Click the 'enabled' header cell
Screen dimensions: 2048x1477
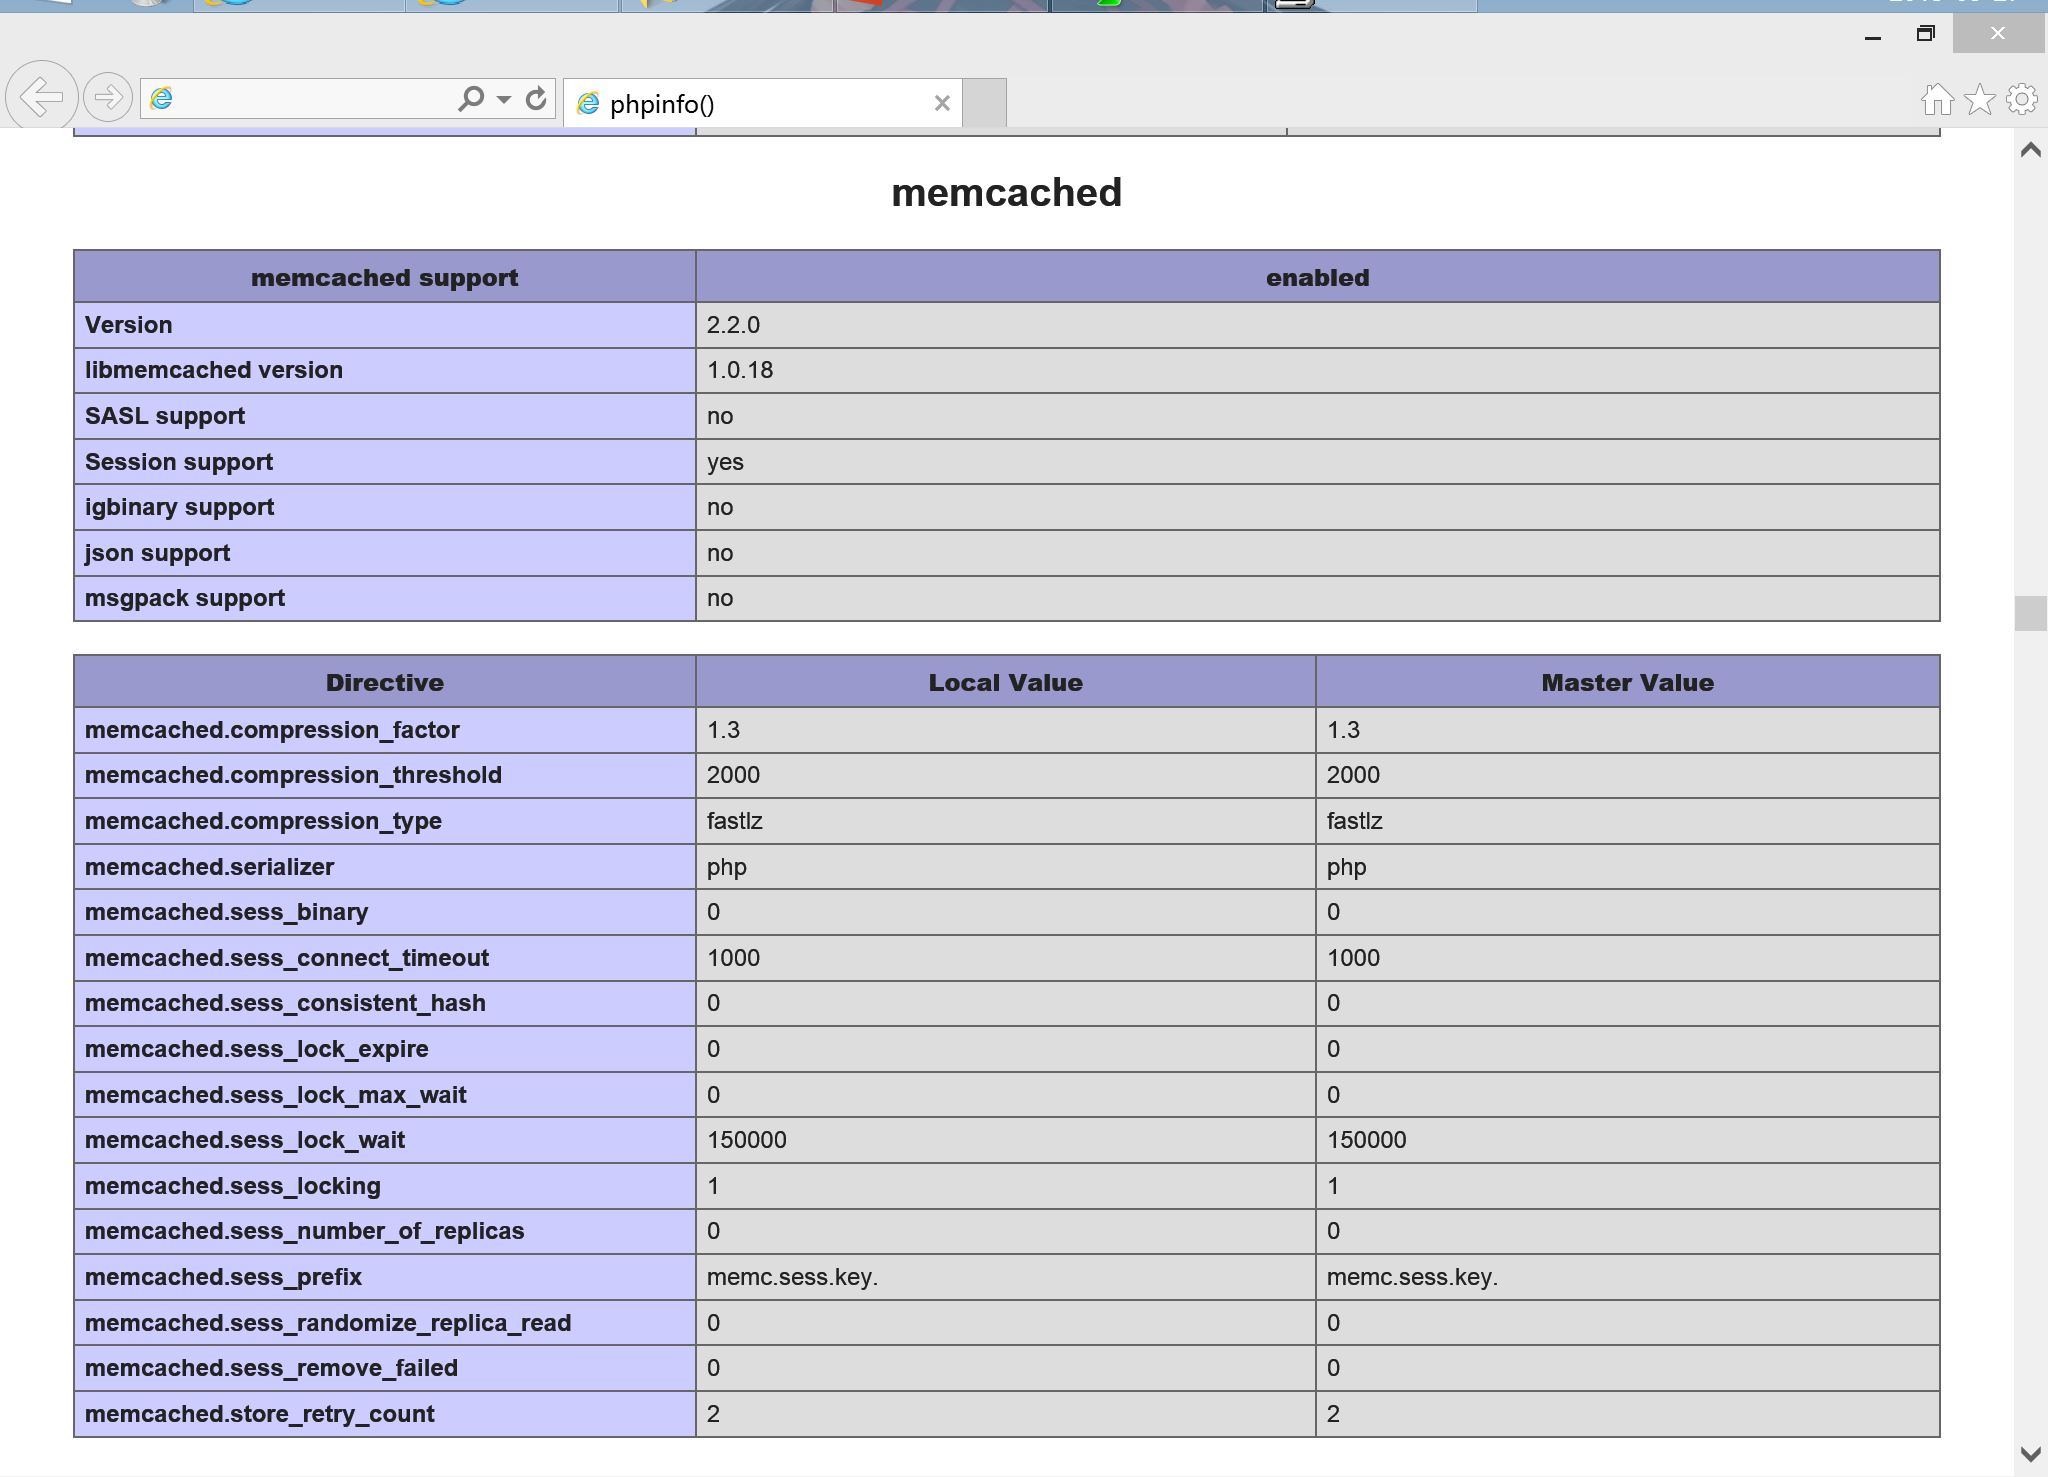click(1317, 277)
